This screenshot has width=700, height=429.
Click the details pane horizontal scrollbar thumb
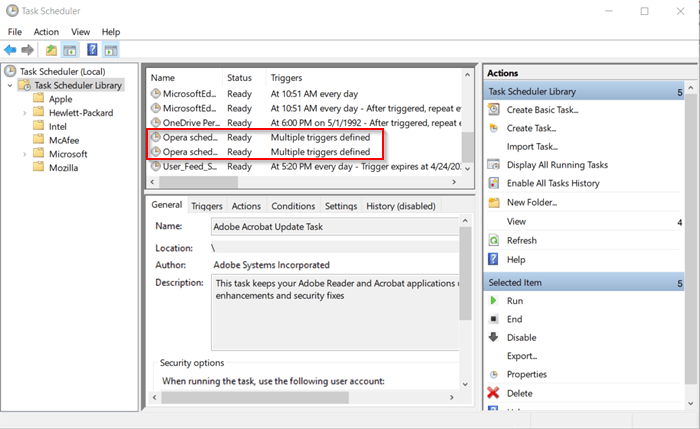click(255, 397)
